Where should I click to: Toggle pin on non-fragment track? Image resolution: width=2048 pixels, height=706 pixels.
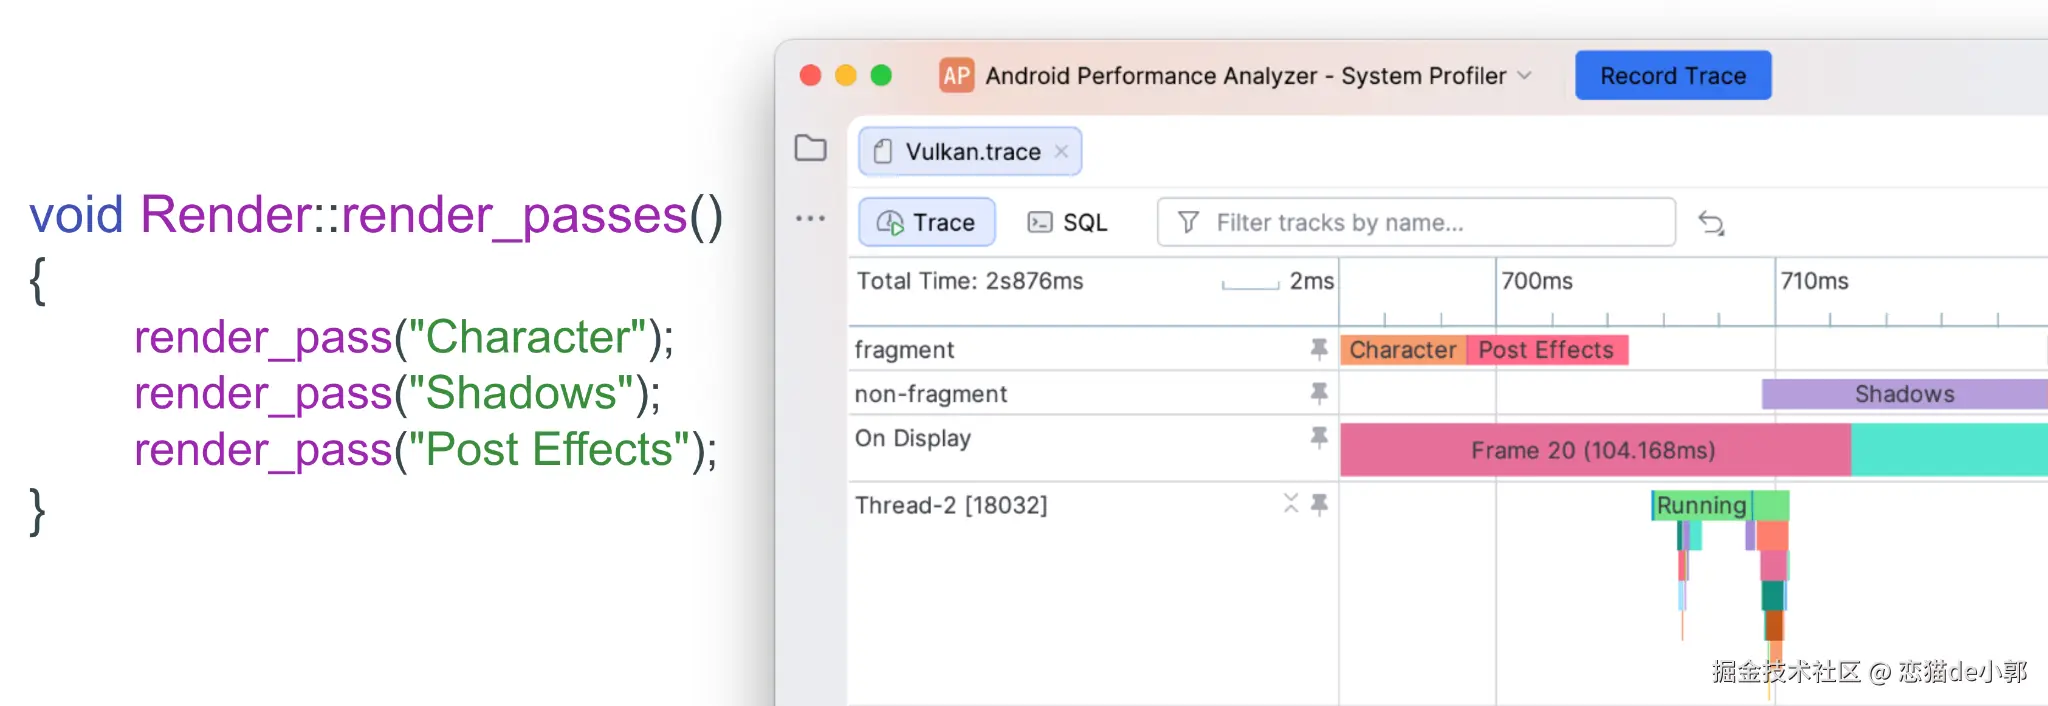tap(1319, 393)
